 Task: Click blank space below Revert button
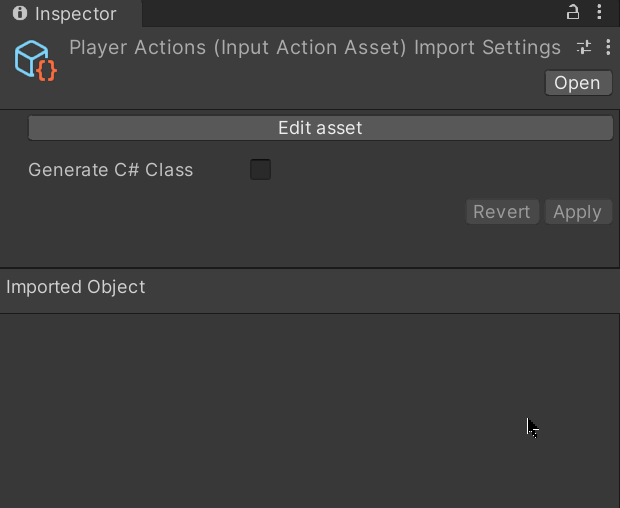click(502, 244)
